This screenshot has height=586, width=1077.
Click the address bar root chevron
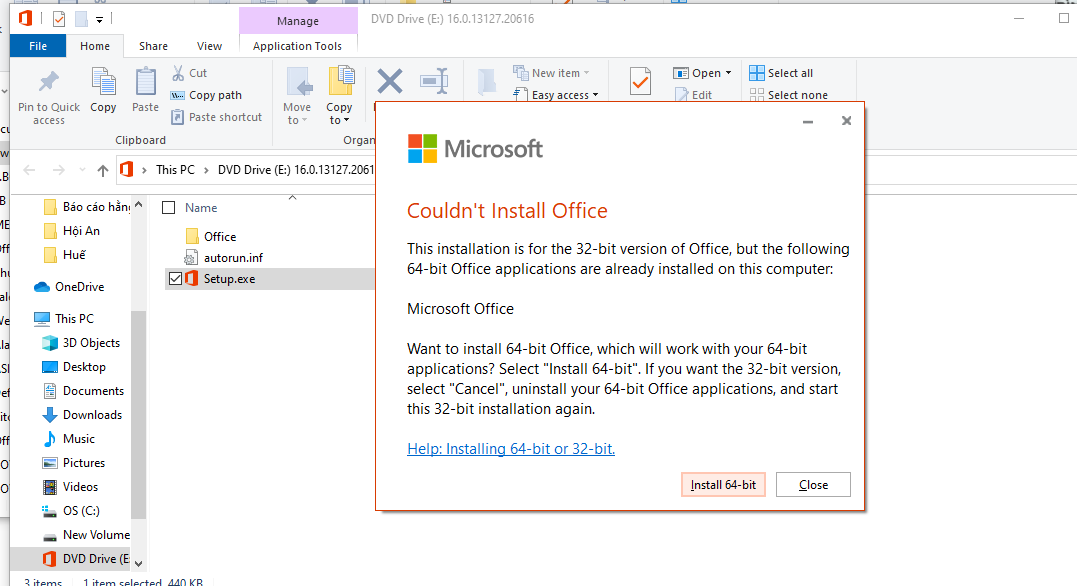[x=144, y=170]
